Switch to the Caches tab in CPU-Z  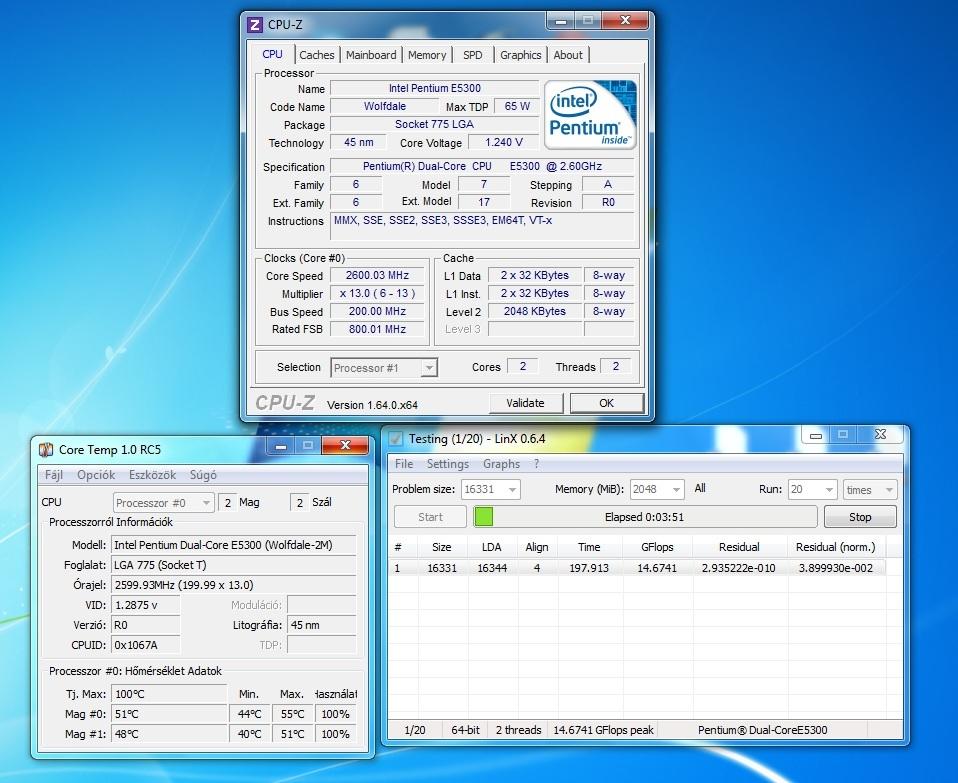pyautogui.click(x=316, y=55)
